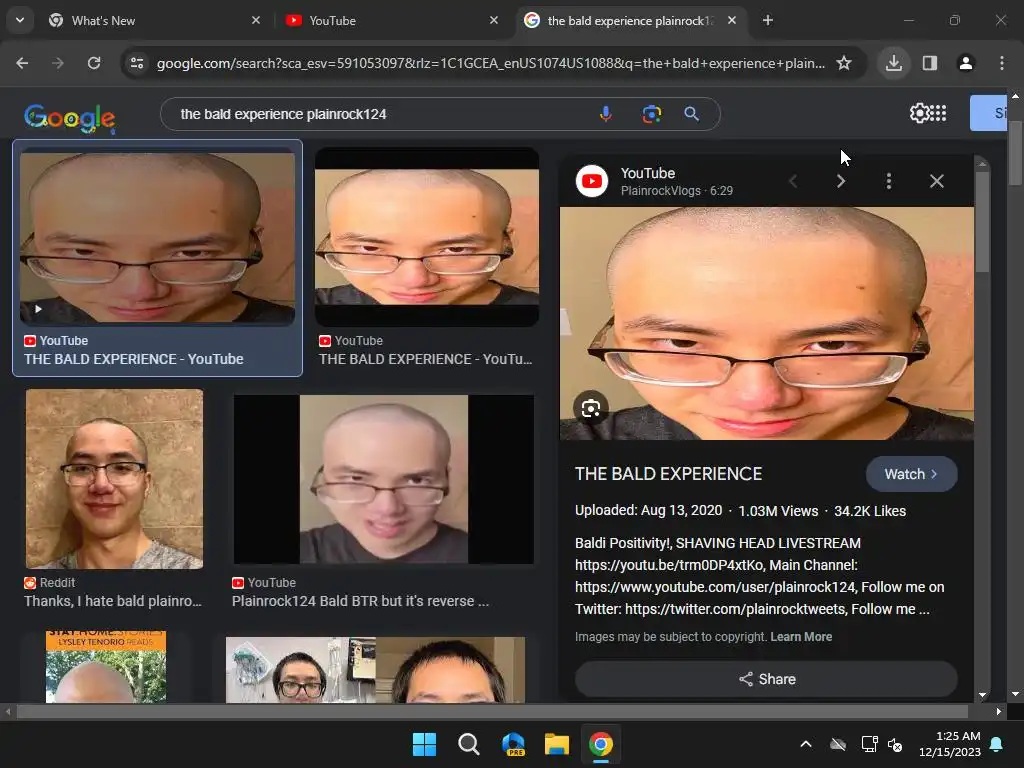
Task: Submit search with magnifier icon
Action: point(692,114)
